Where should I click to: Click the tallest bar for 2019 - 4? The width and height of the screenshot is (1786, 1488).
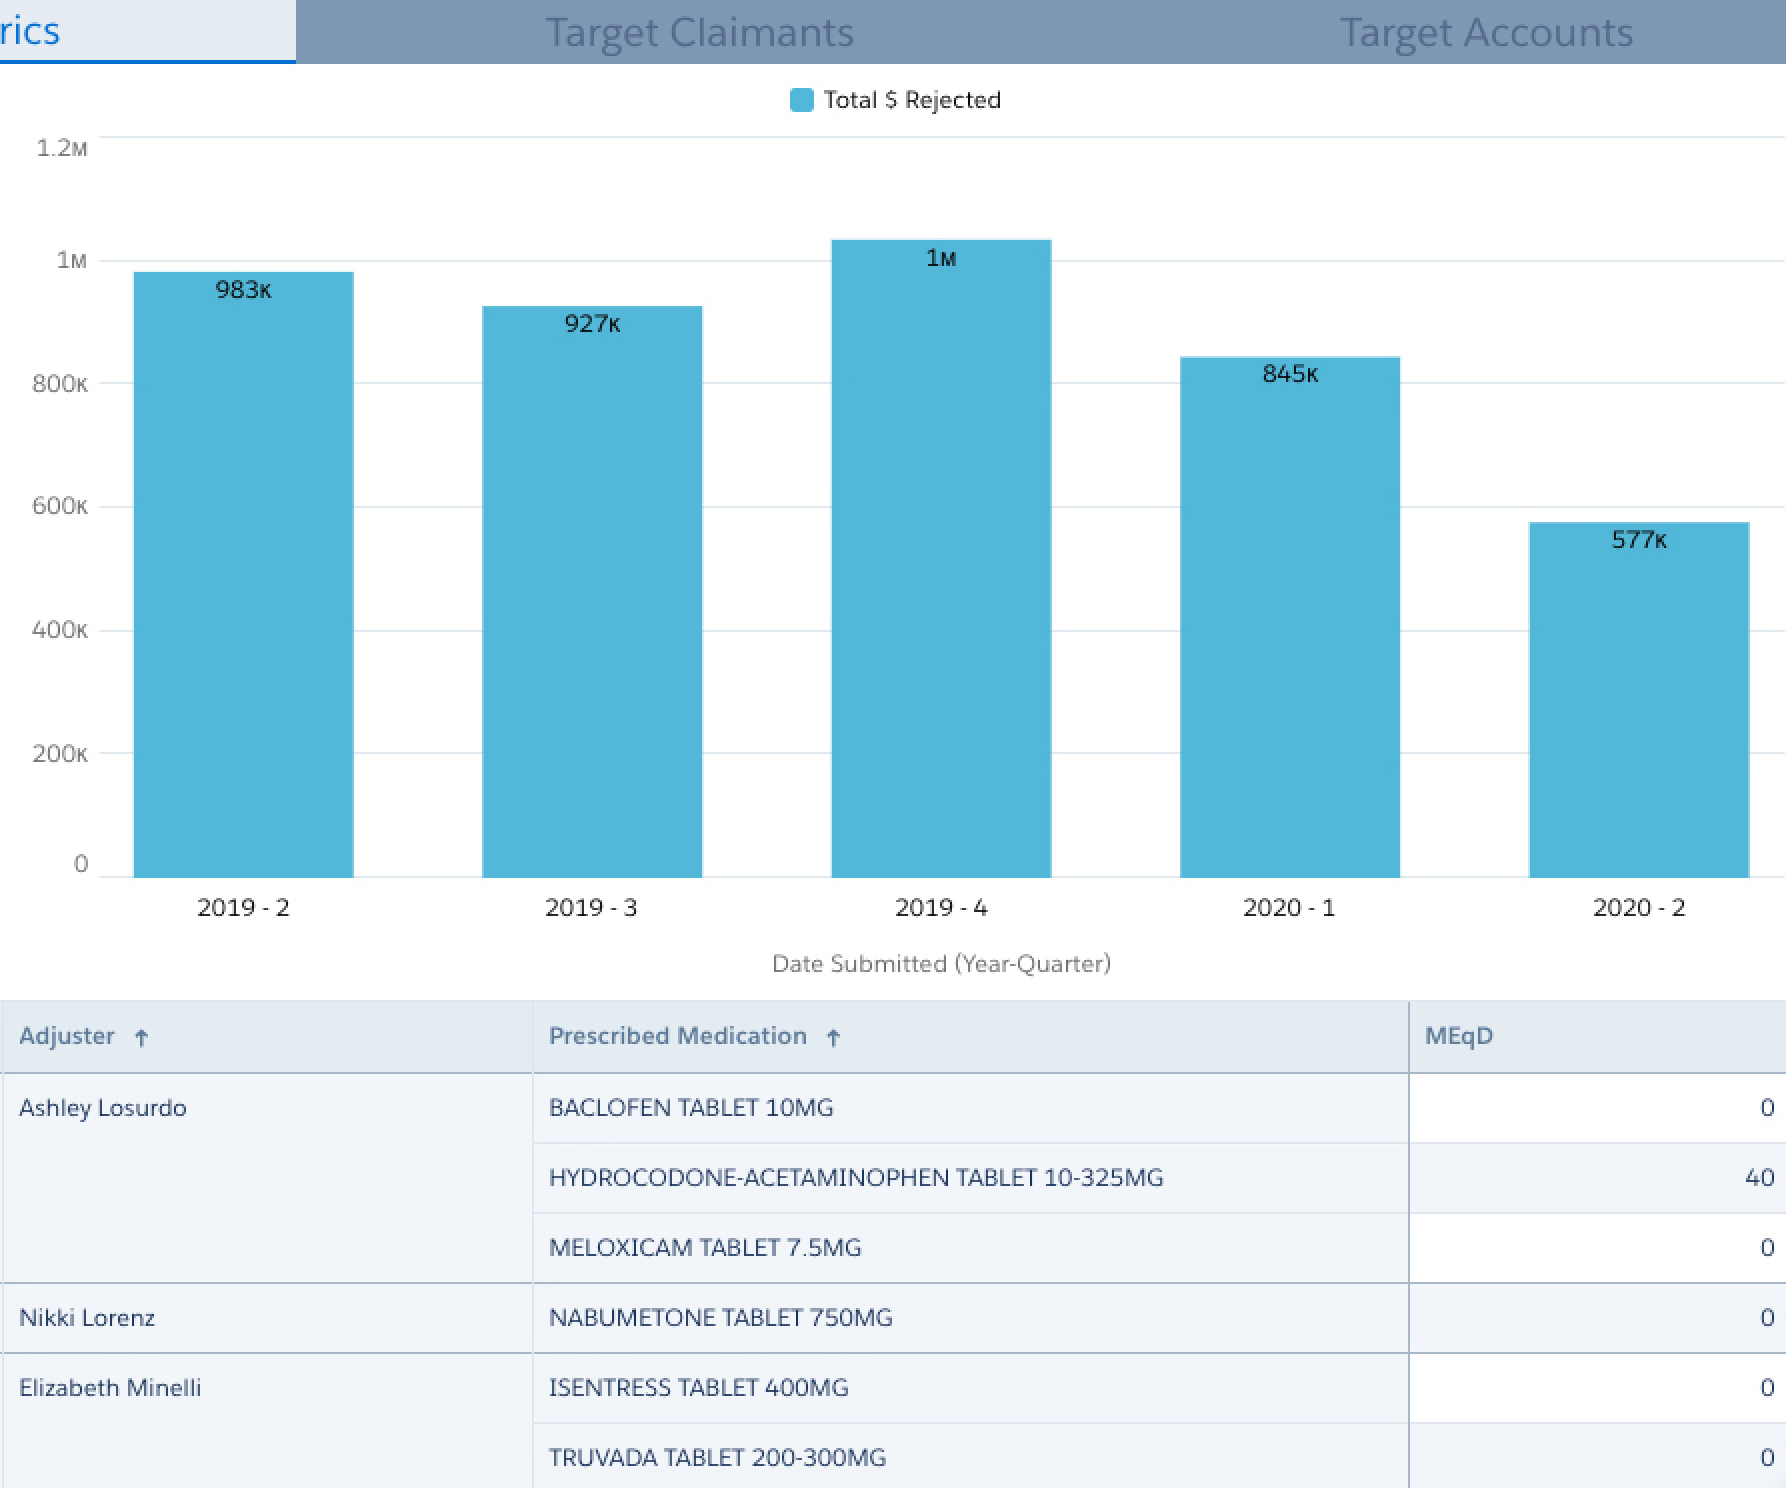pyautogui.click(x=941, y=559)
